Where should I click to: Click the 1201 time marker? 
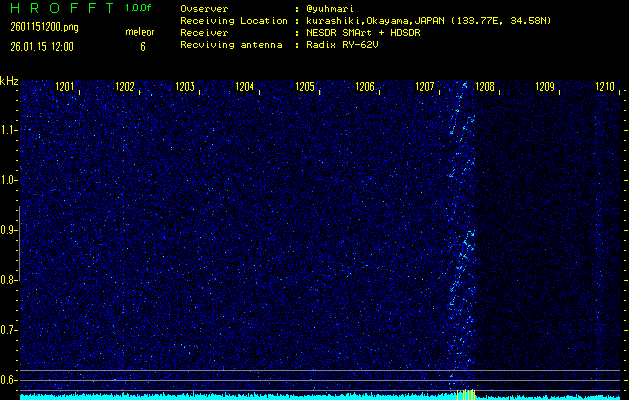click(65, 87)
